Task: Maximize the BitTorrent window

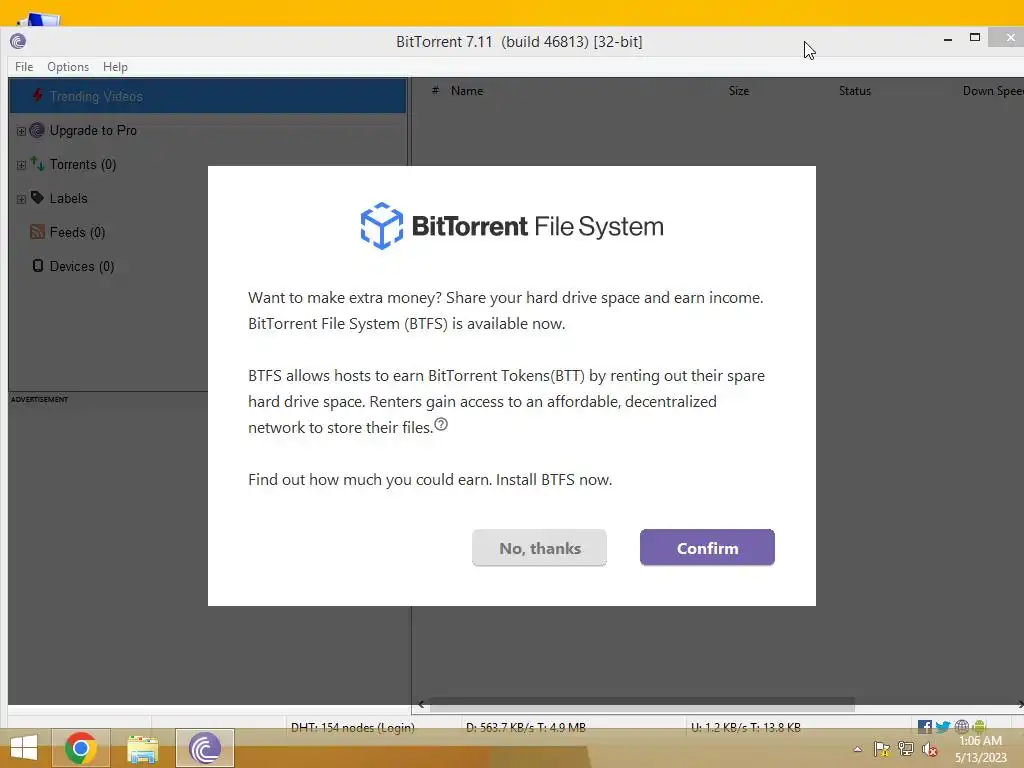Action: tap(974, 38)
